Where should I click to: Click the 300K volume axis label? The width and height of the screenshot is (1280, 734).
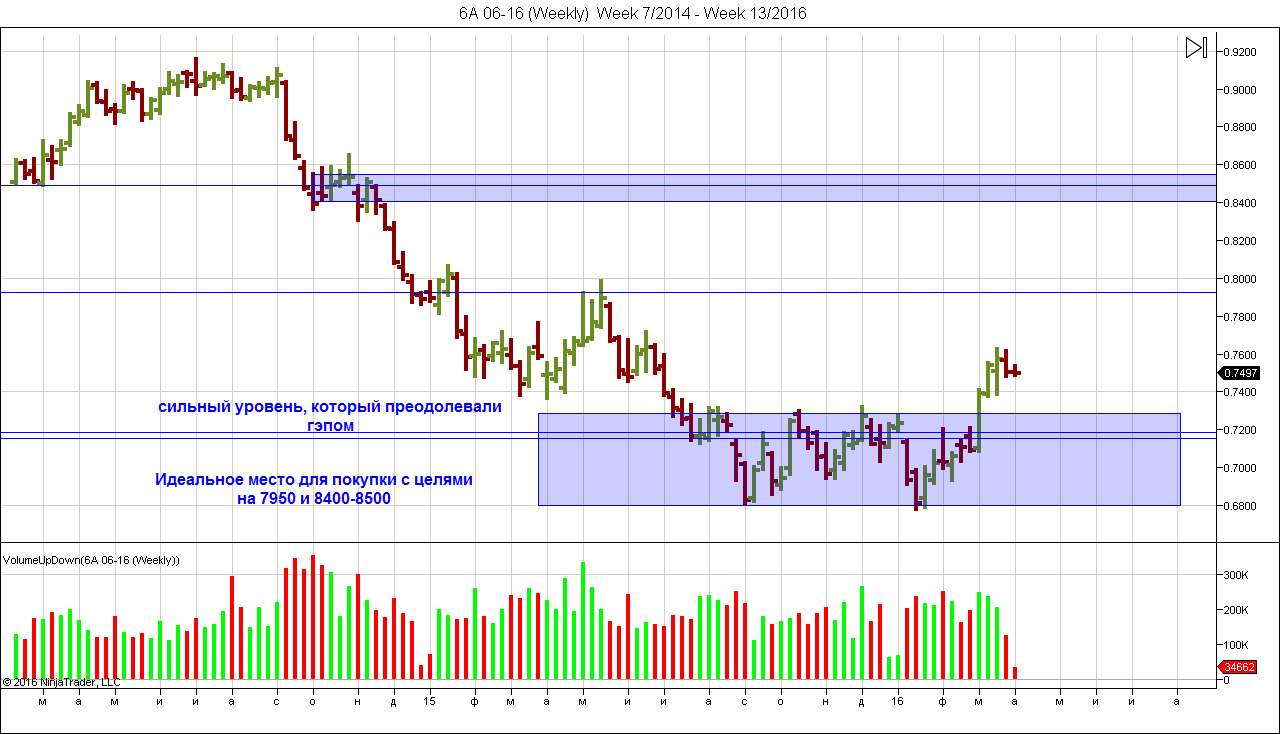(1236, 575)
